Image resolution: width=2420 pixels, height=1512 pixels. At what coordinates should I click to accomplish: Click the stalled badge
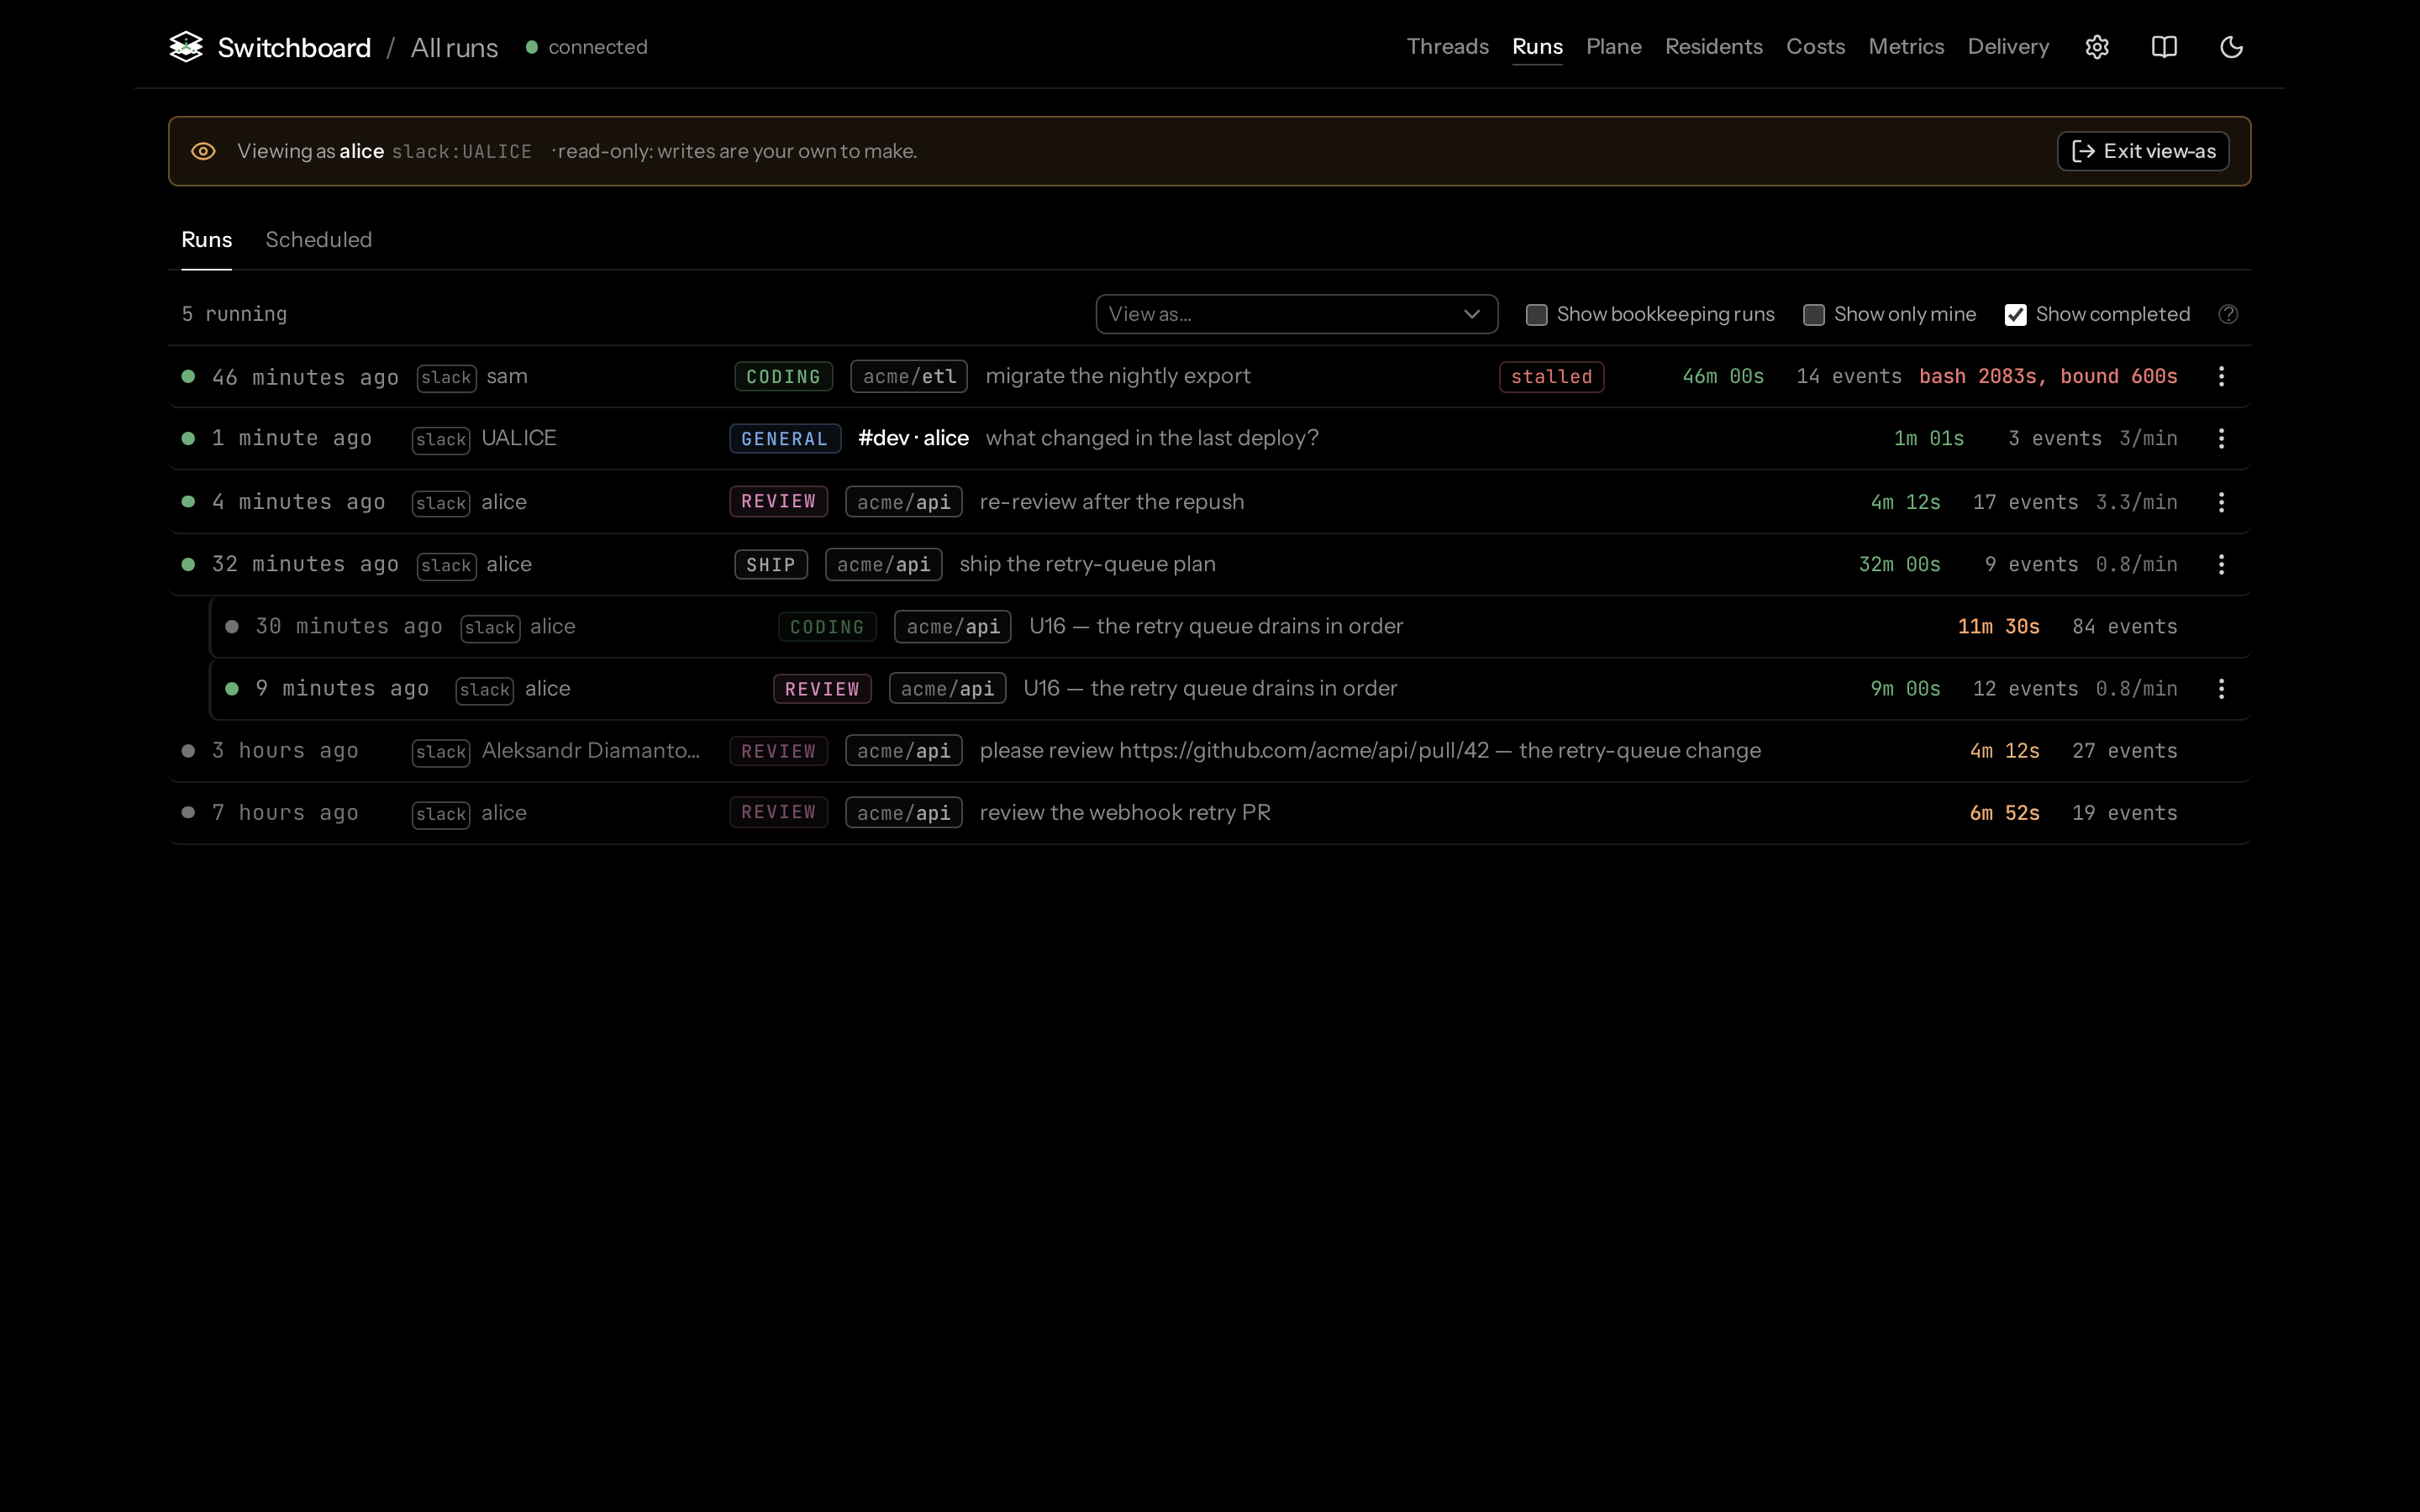point(1551,377)
